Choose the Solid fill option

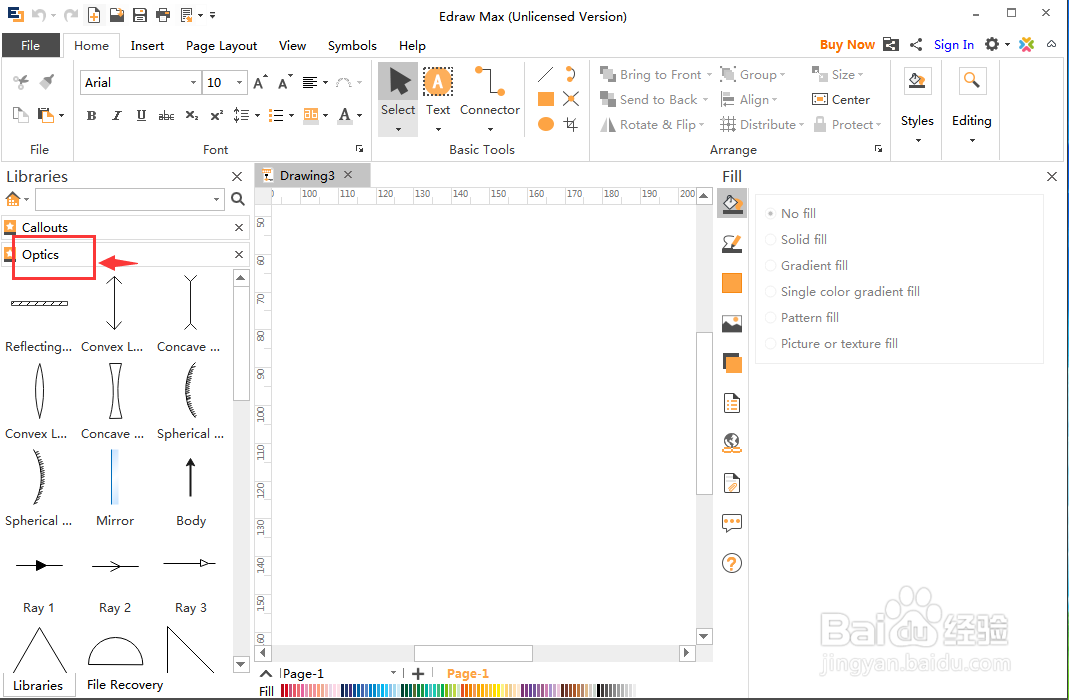point(796,239)
